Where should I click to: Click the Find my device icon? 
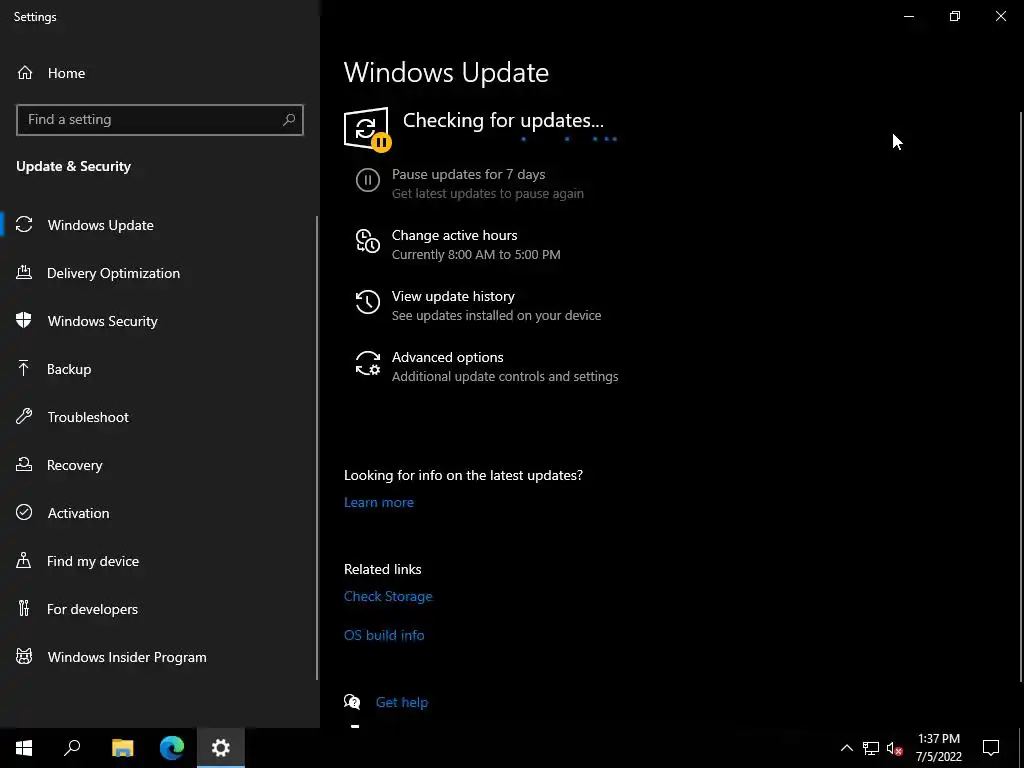[24, 561]
